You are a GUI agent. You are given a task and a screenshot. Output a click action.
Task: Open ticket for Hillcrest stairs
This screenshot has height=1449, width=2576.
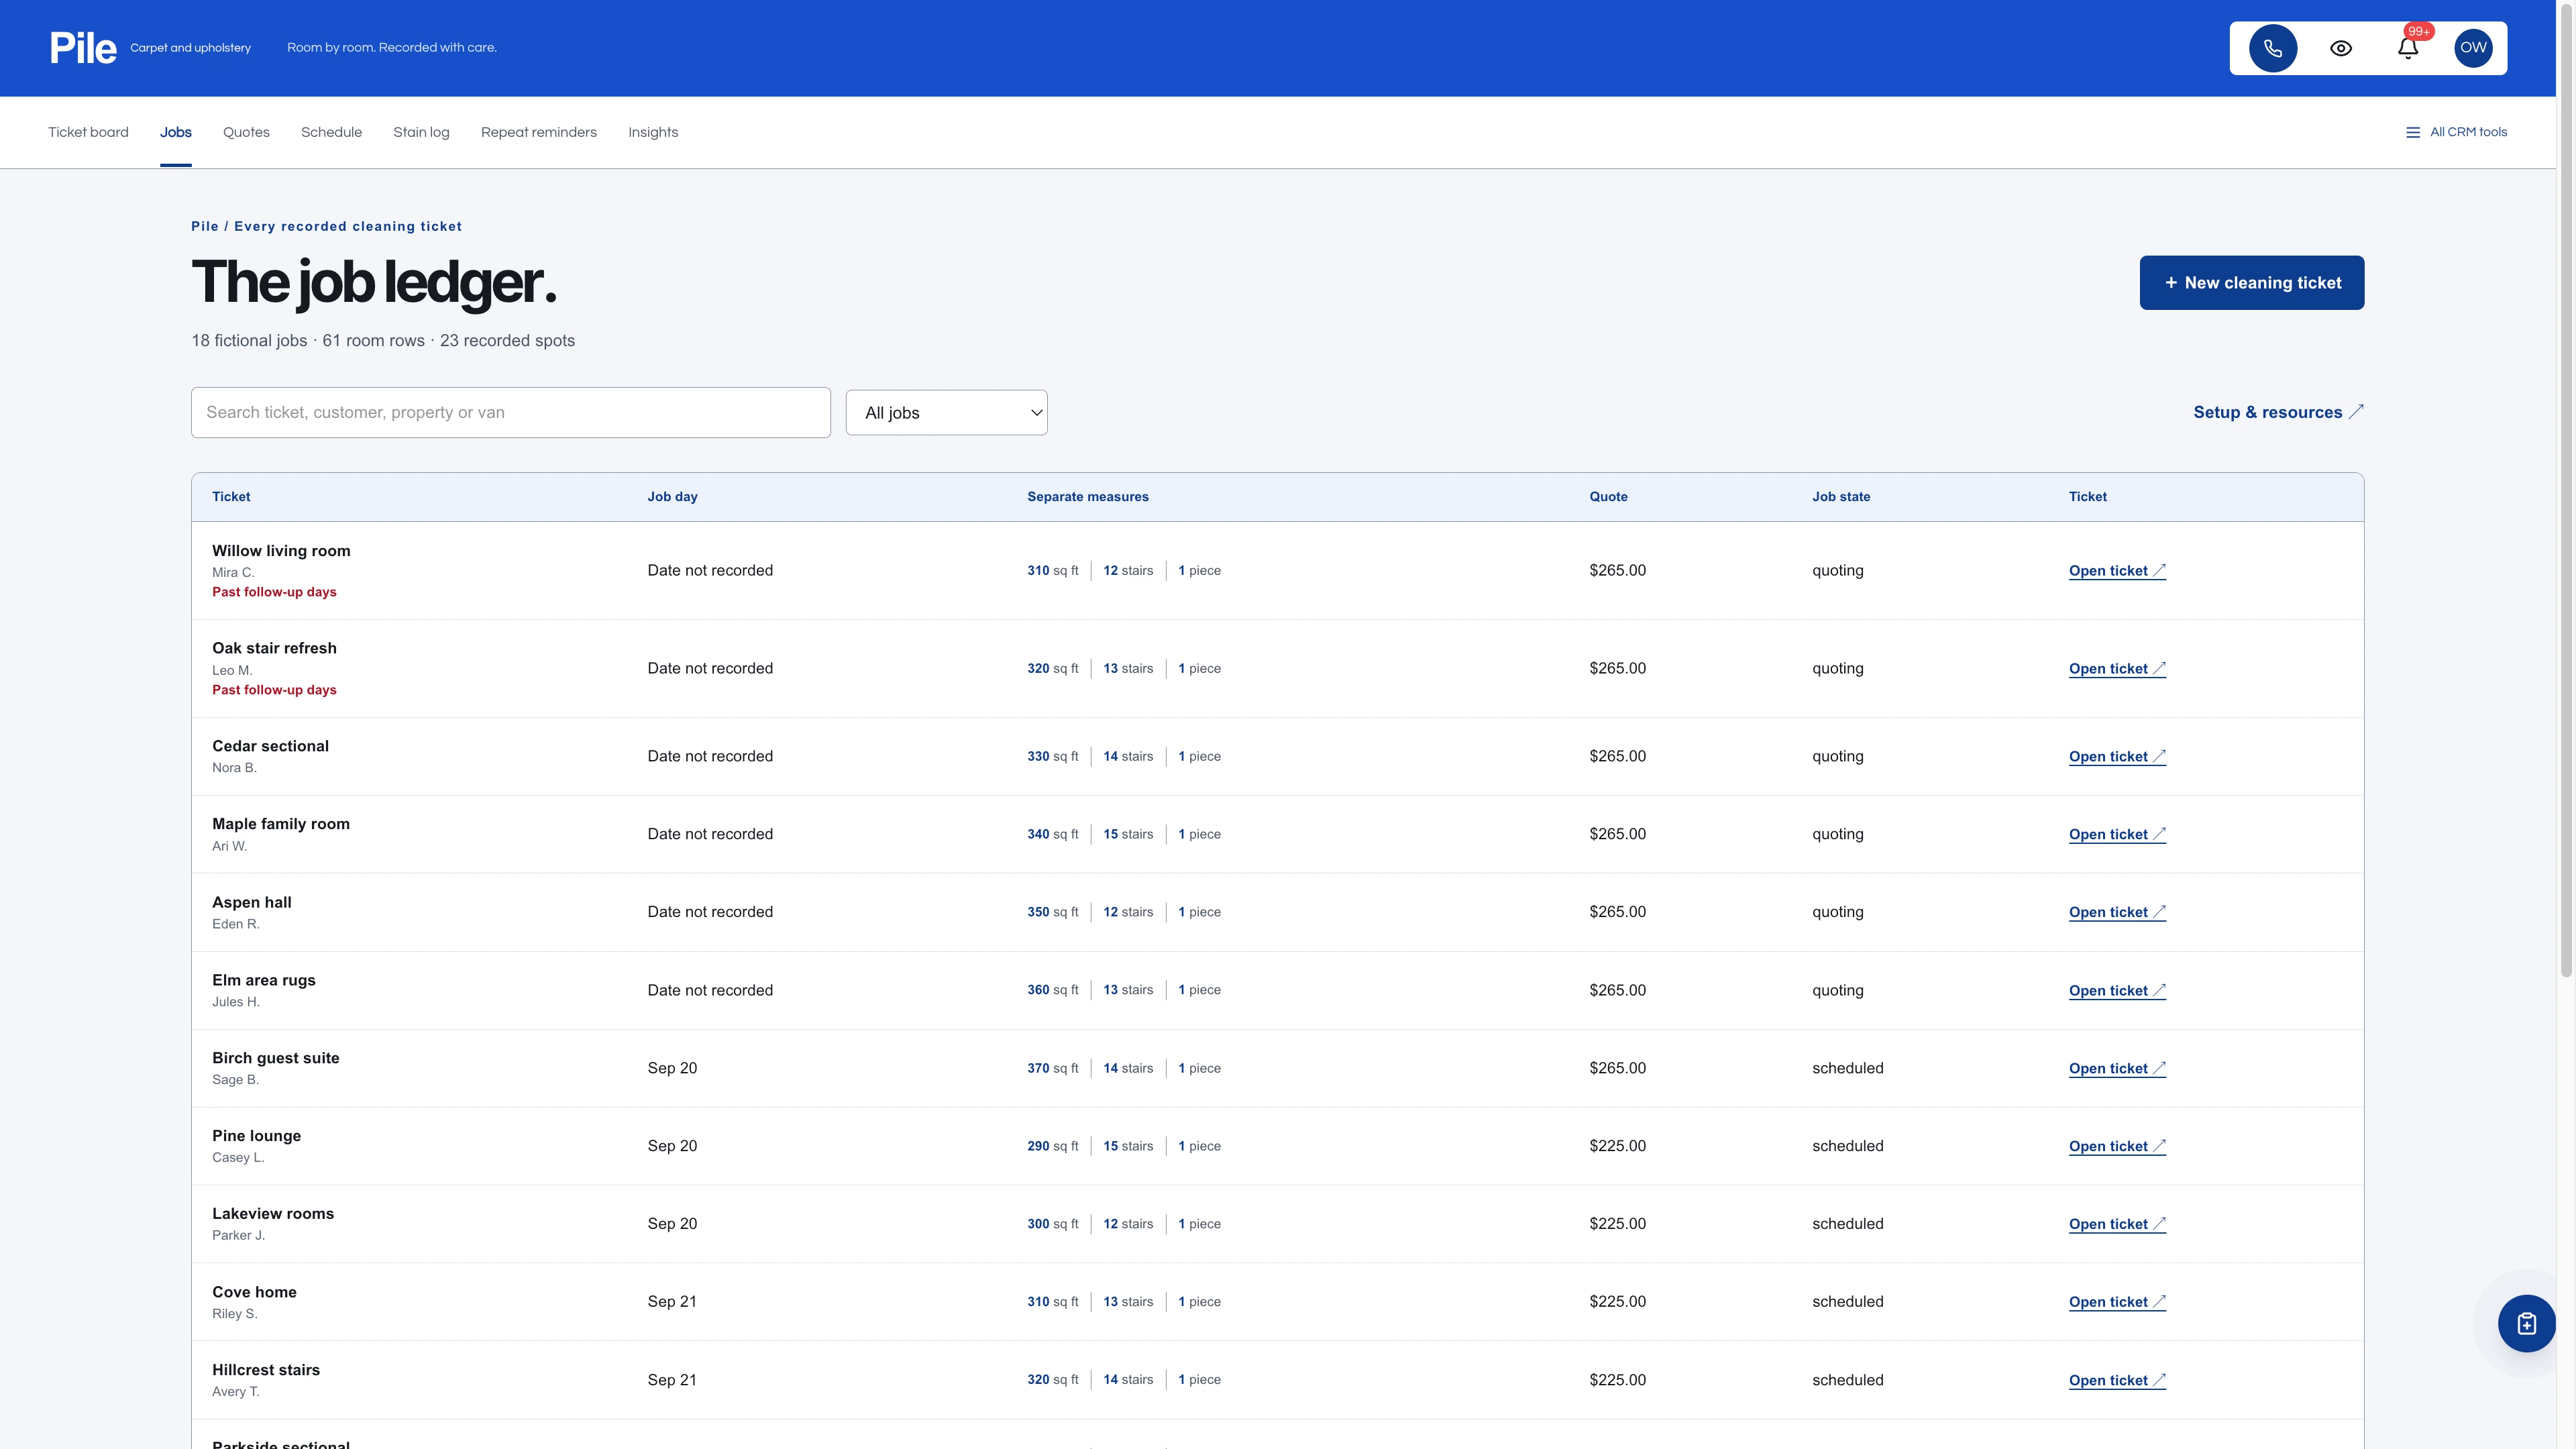point(2117,1380)
